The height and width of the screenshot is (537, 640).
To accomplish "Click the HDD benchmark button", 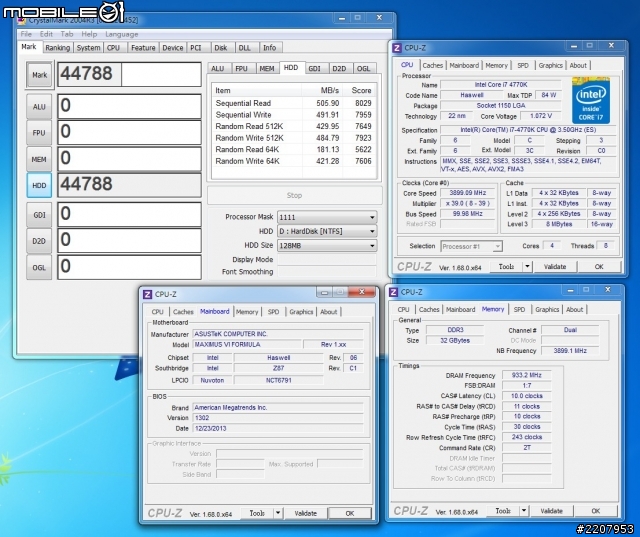I will pyautogui.click(x=39, y=185).
